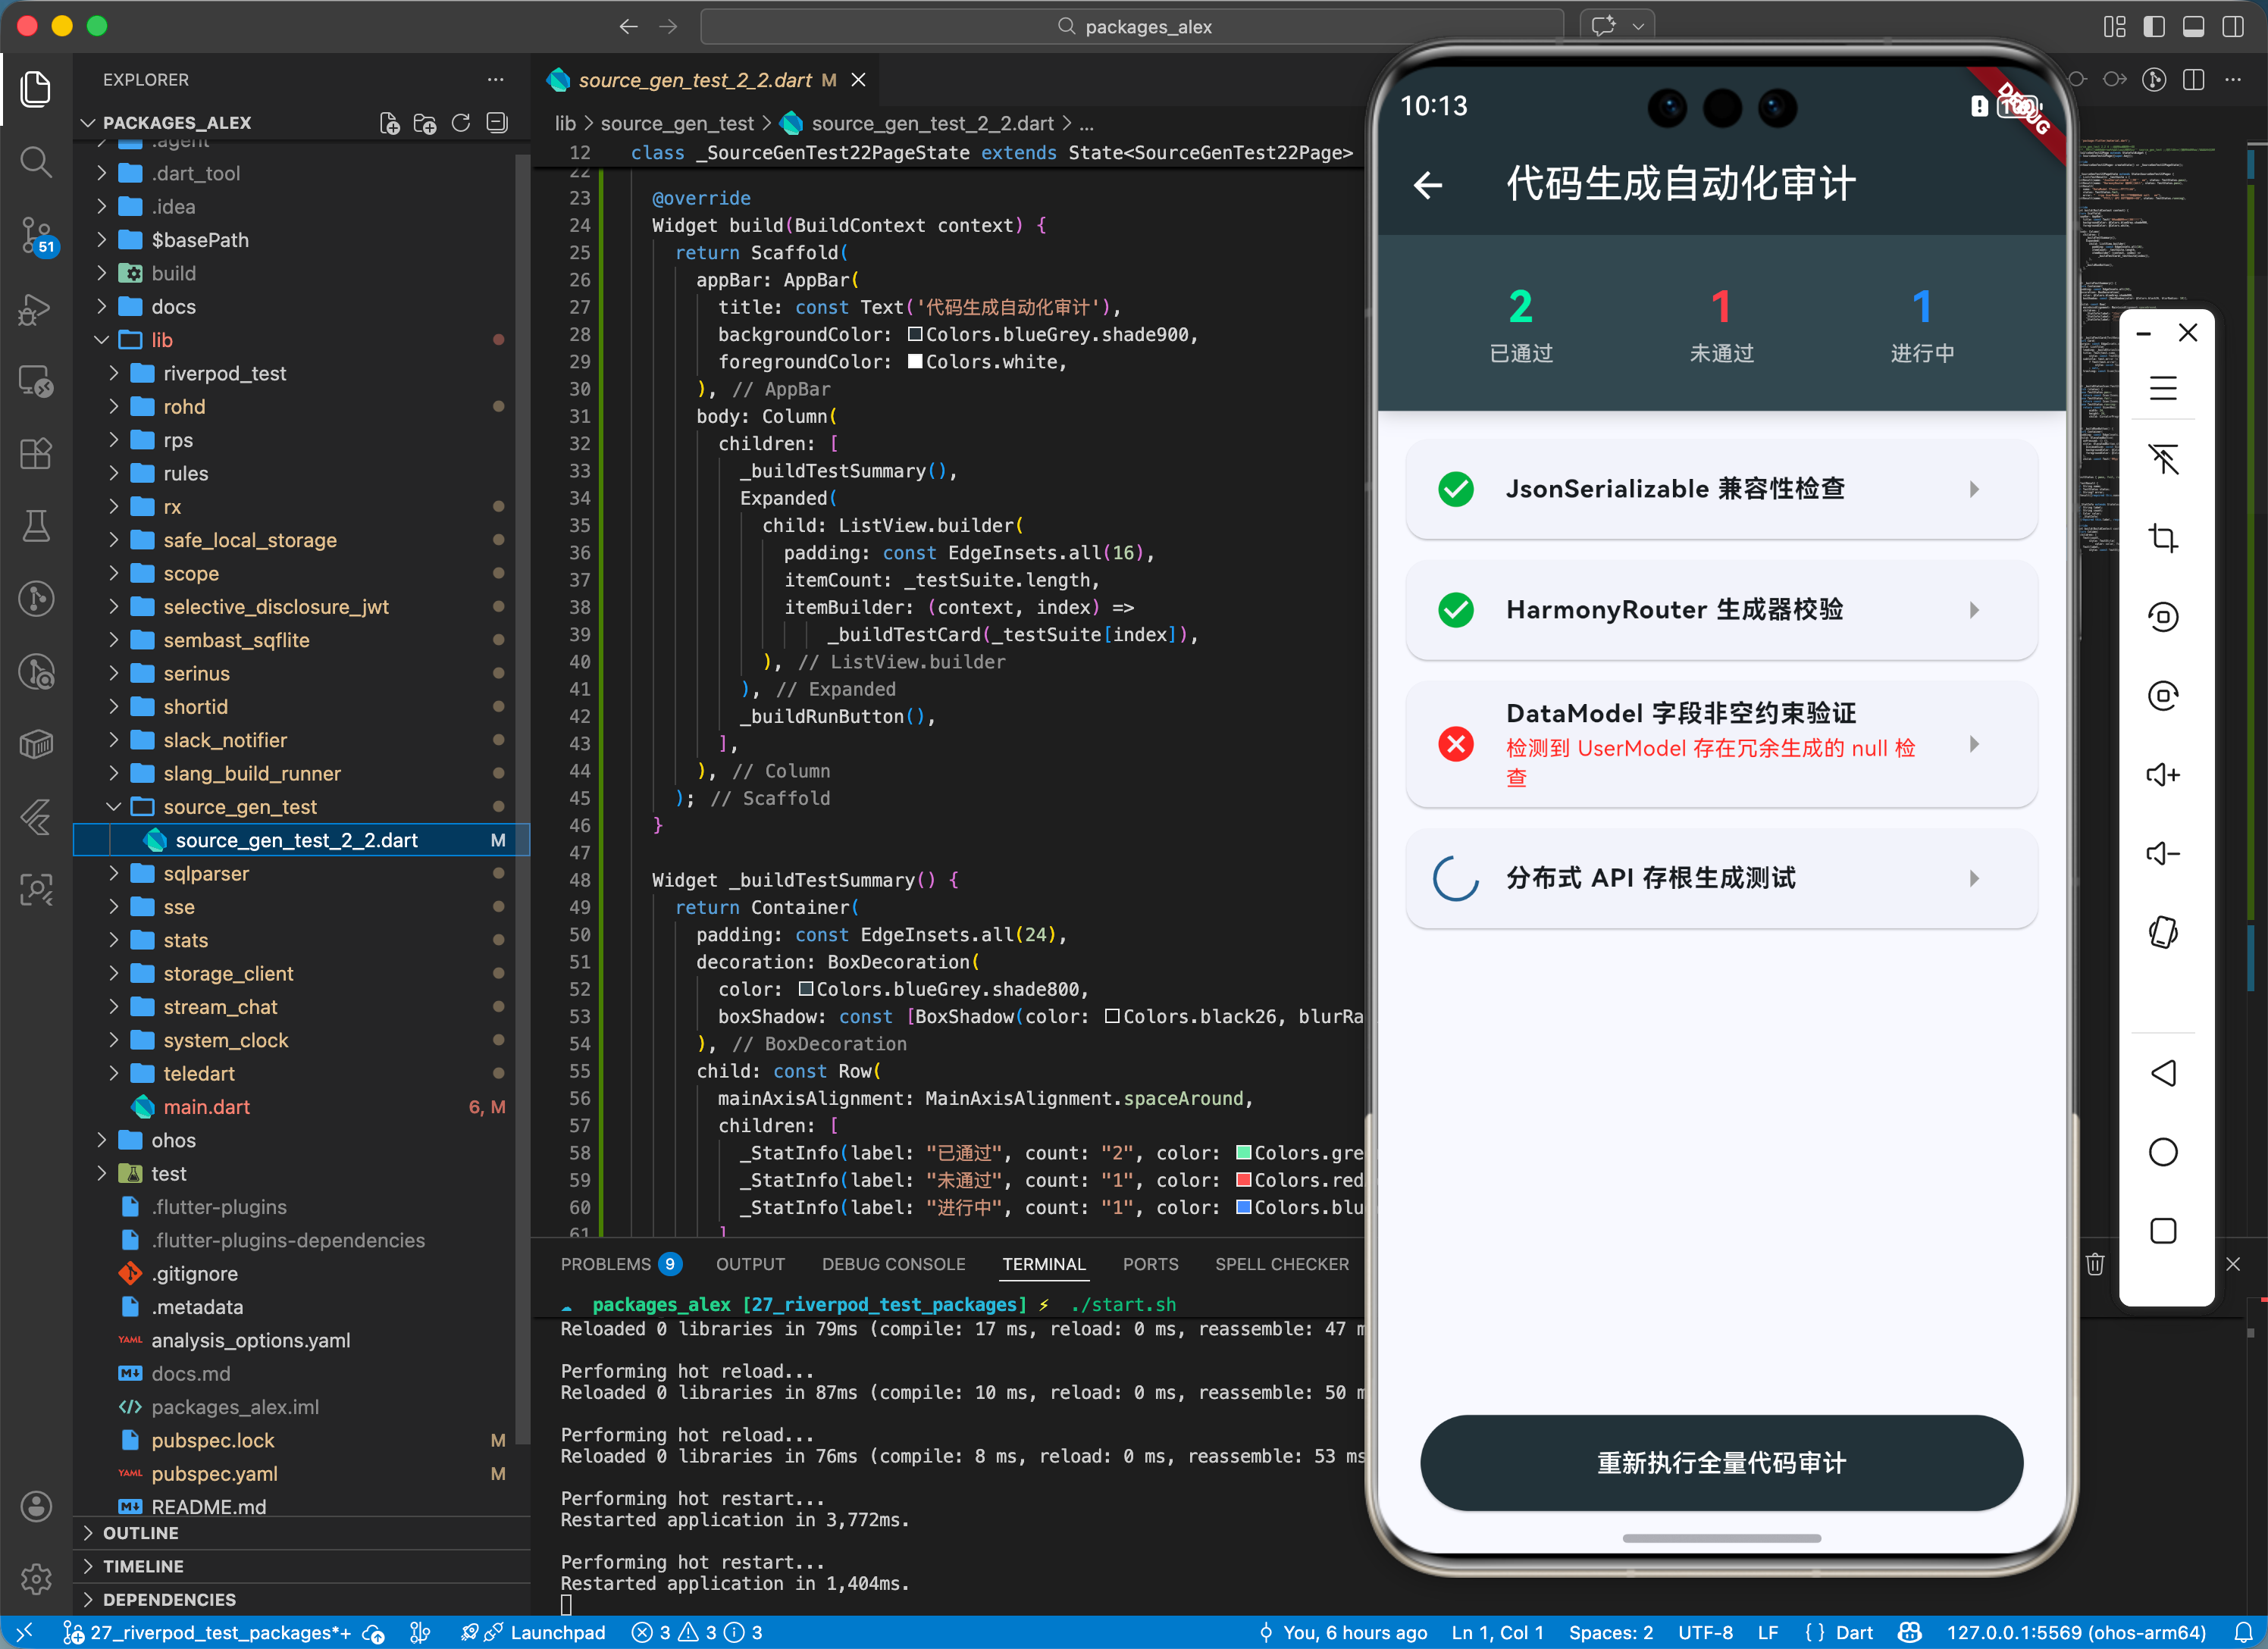
Task: Open main.dart in the file tree
Action: (206, 1106)
